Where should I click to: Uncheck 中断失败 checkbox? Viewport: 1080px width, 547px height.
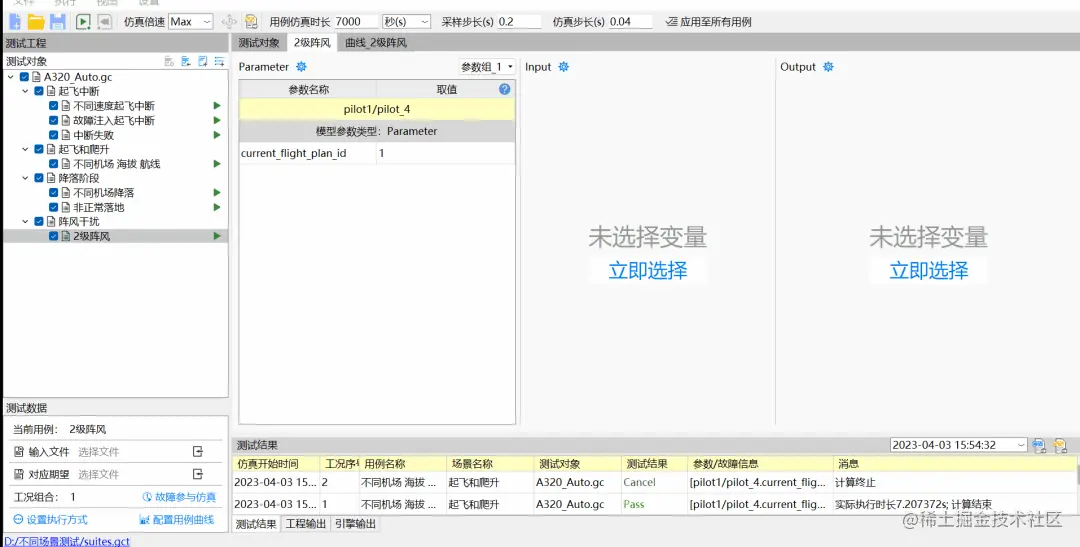[x=54, y=134]
